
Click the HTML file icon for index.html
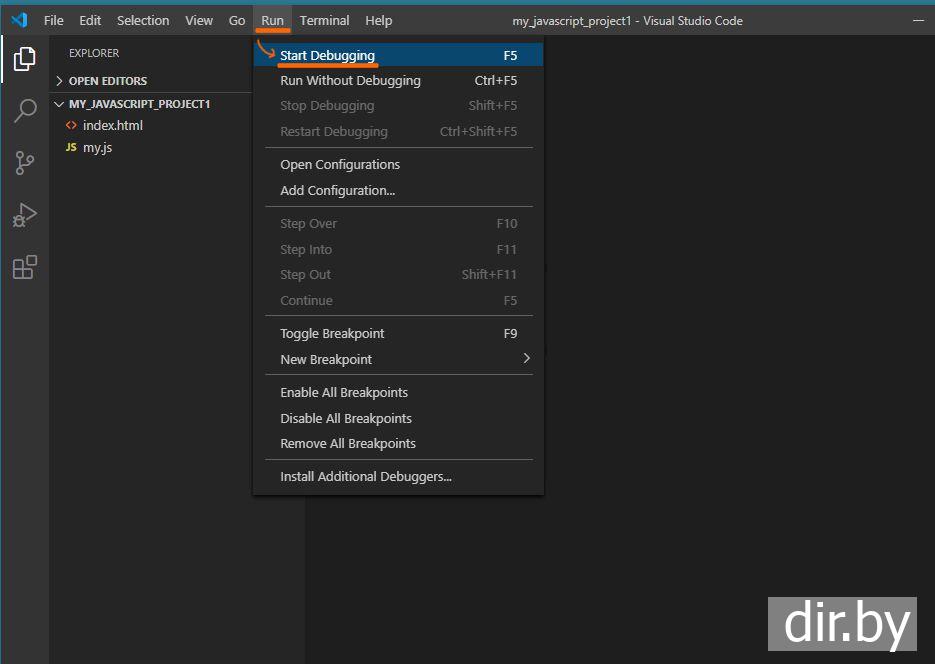tap(71, 126)
